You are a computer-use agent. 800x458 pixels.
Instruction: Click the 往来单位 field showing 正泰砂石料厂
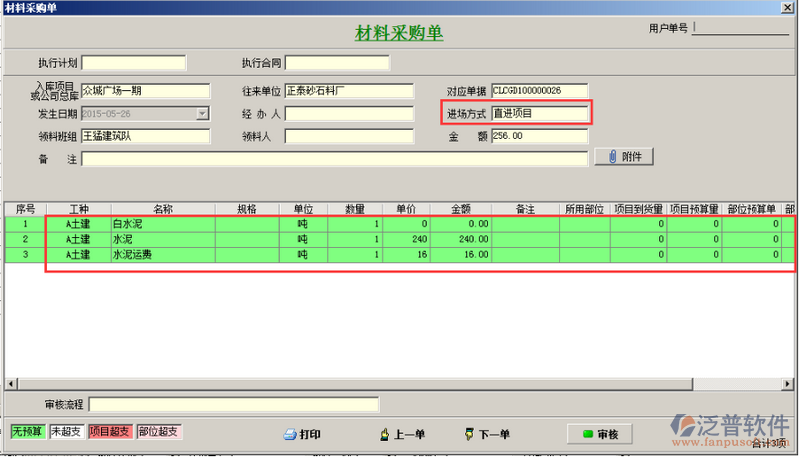(x=349, y=91)
